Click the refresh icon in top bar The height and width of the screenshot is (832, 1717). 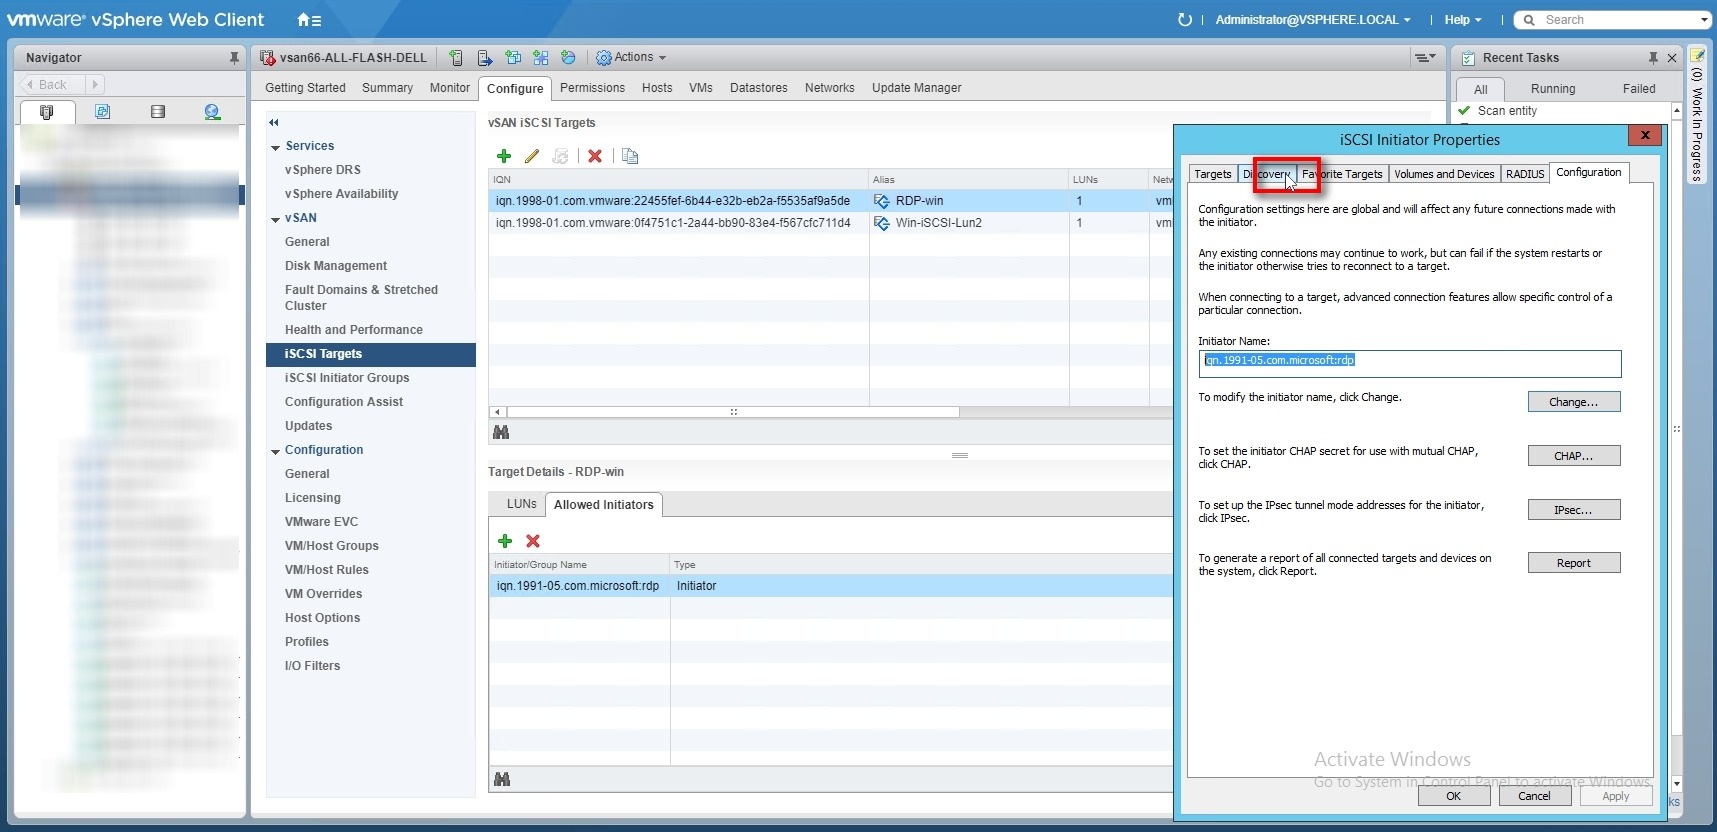click(1185, 20)
